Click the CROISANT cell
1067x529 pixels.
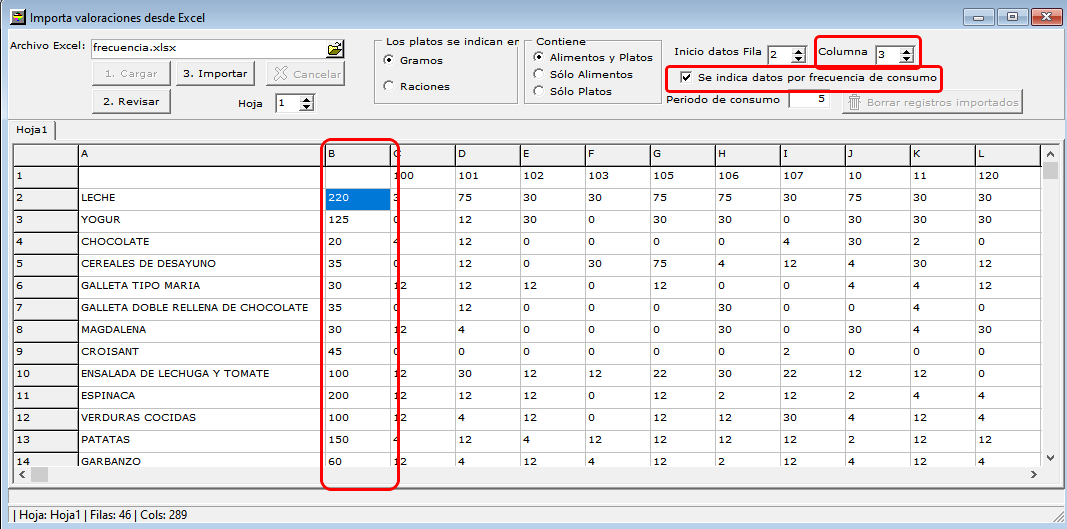[201, 351]
